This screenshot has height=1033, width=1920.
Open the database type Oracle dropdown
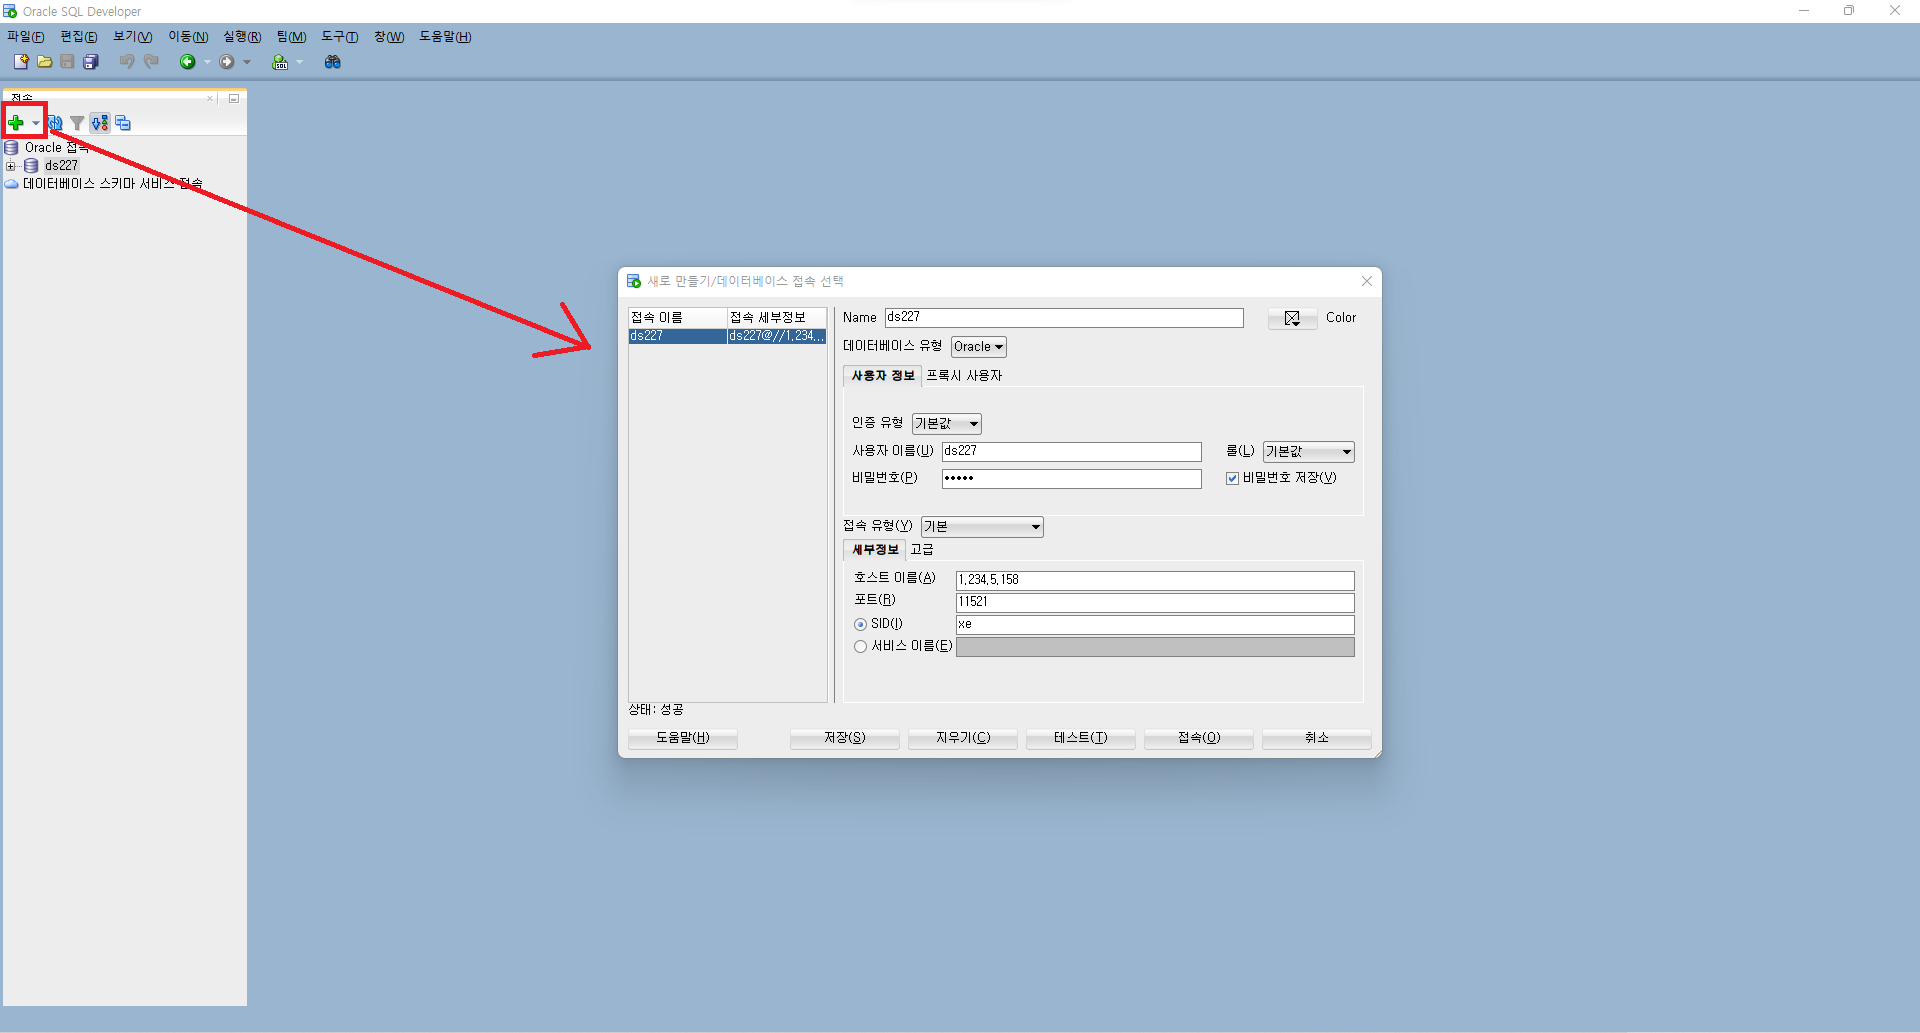979,347
